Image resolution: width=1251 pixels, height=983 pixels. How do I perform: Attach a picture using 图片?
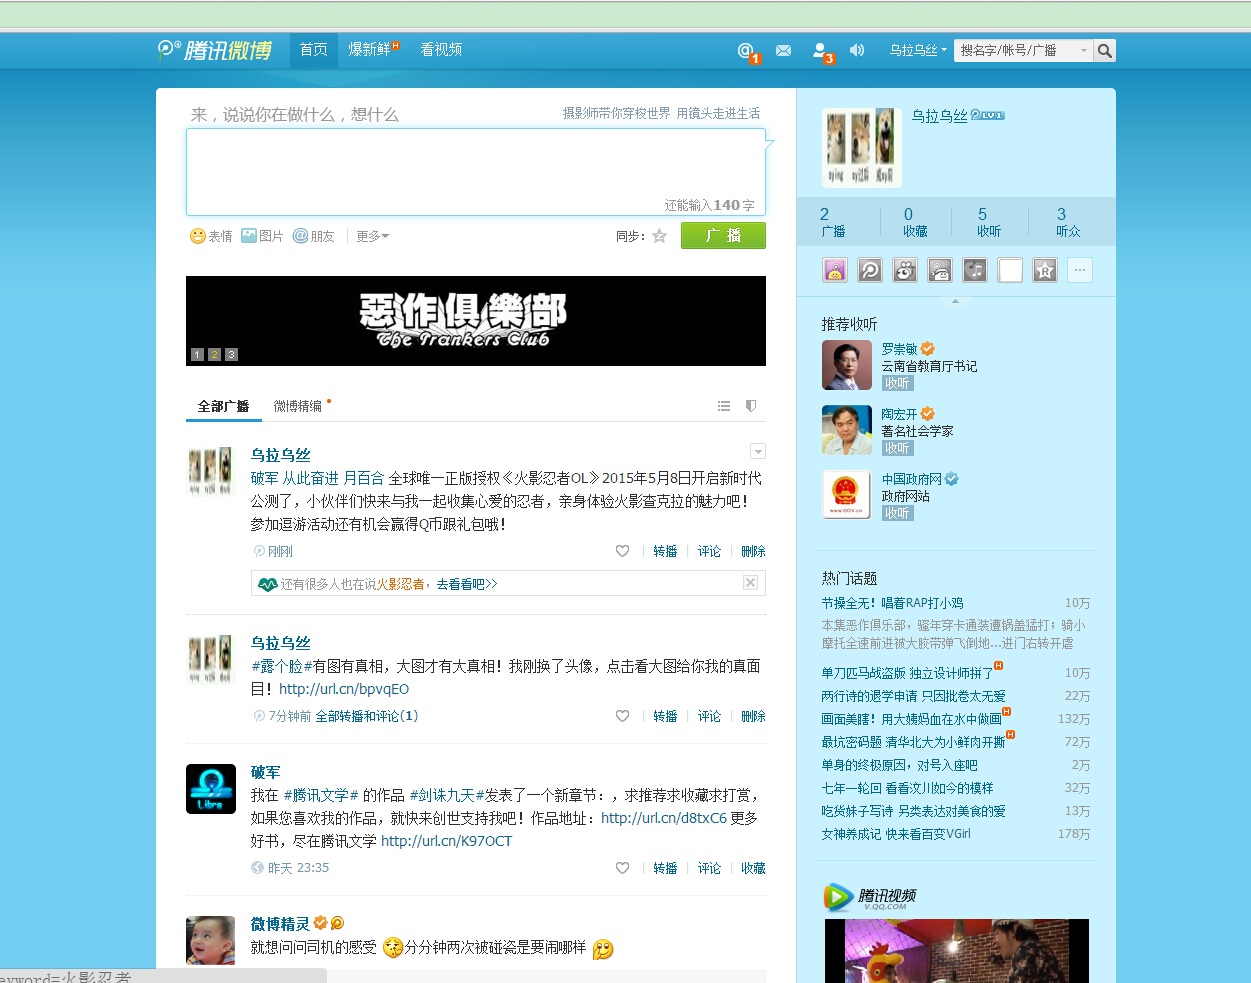[x=262, y=236]
